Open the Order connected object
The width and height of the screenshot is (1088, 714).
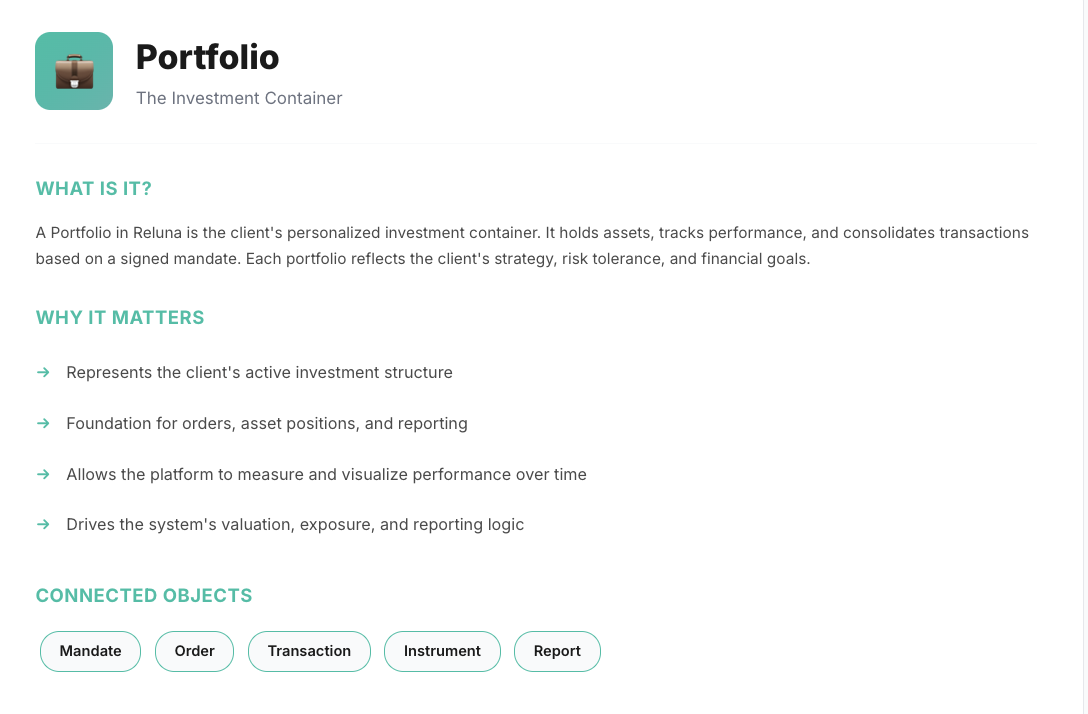click(194, 651)
